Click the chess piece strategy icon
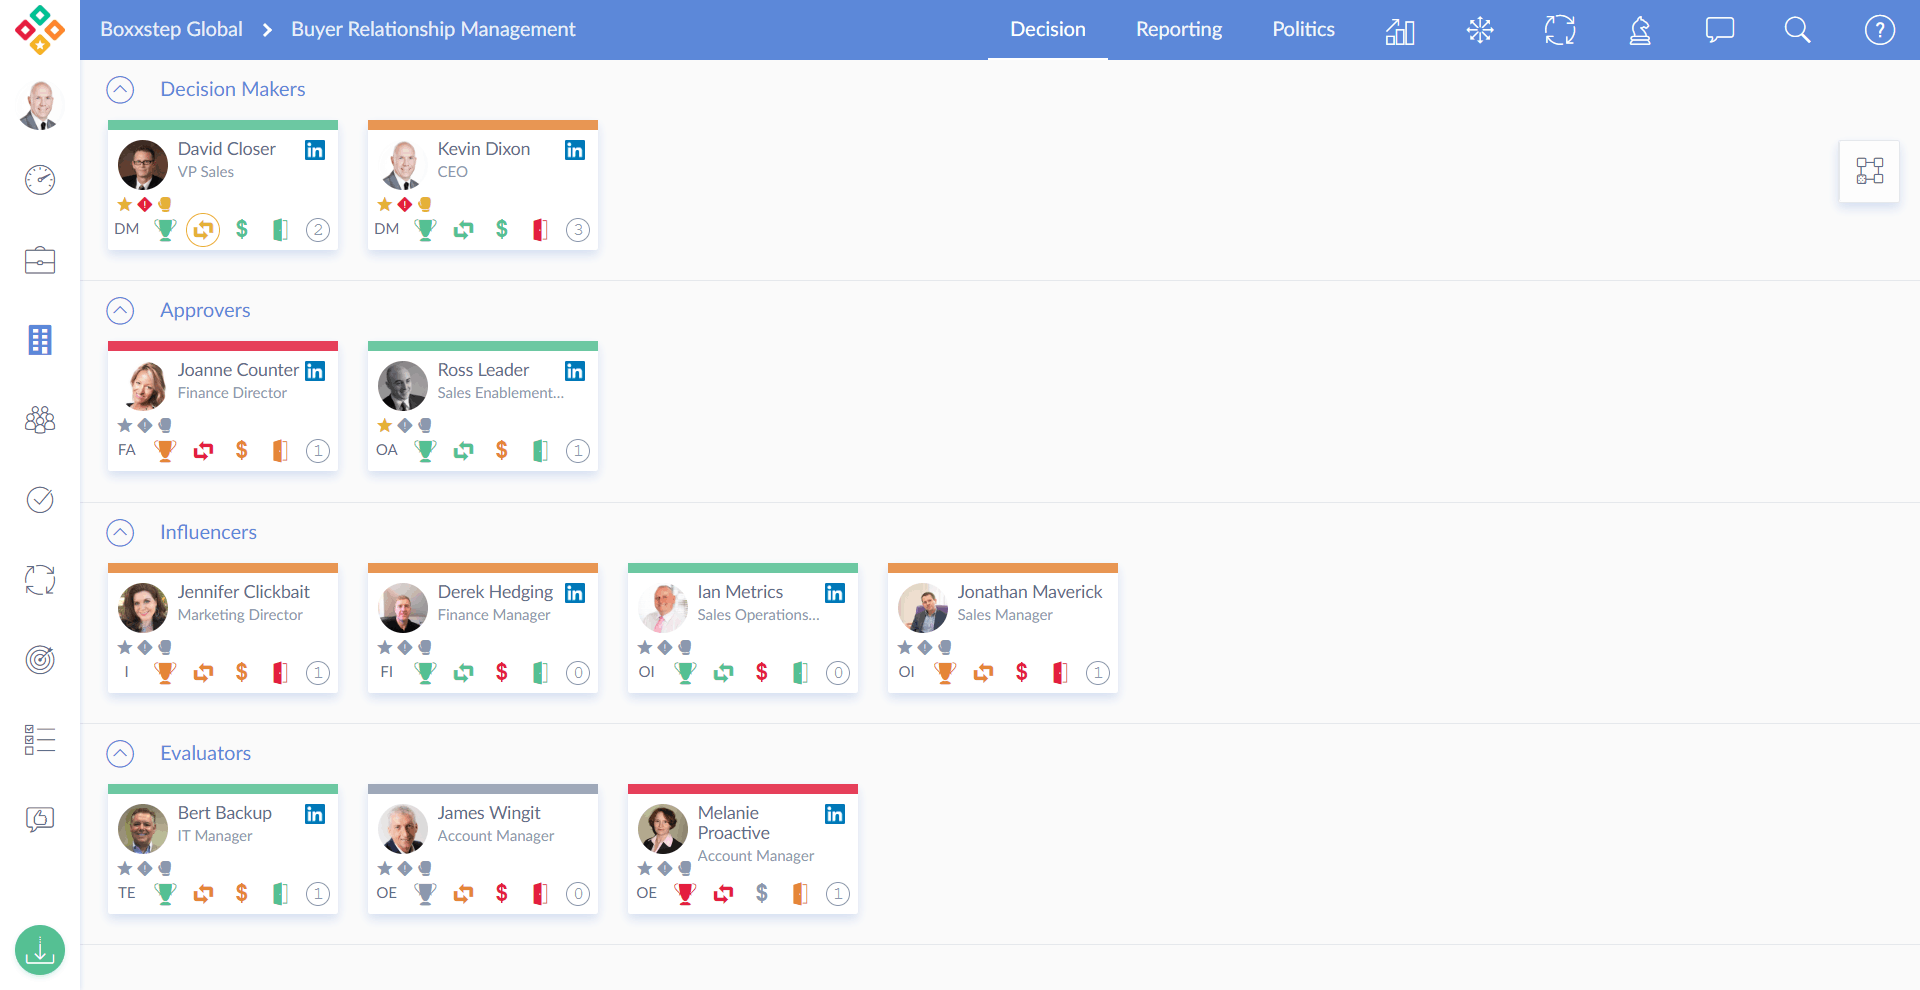This screenshot has height=990, width=1920. [1640, 30]
